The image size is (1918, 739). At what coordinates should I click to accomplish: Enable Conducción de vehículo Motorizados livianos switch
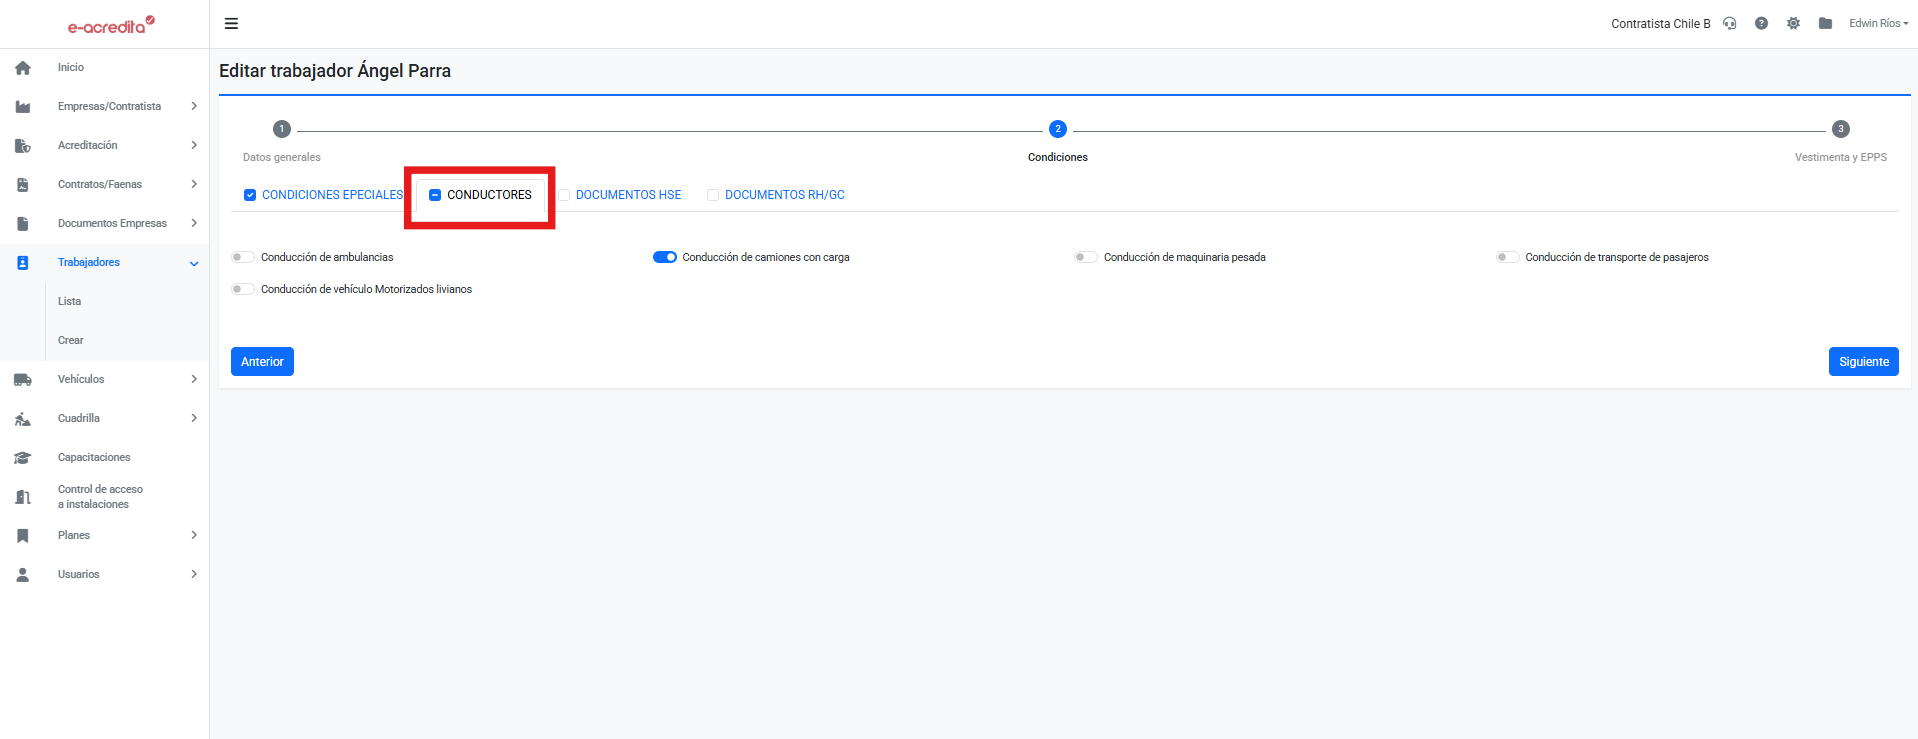pyautogui.click(x=243, y=289)
